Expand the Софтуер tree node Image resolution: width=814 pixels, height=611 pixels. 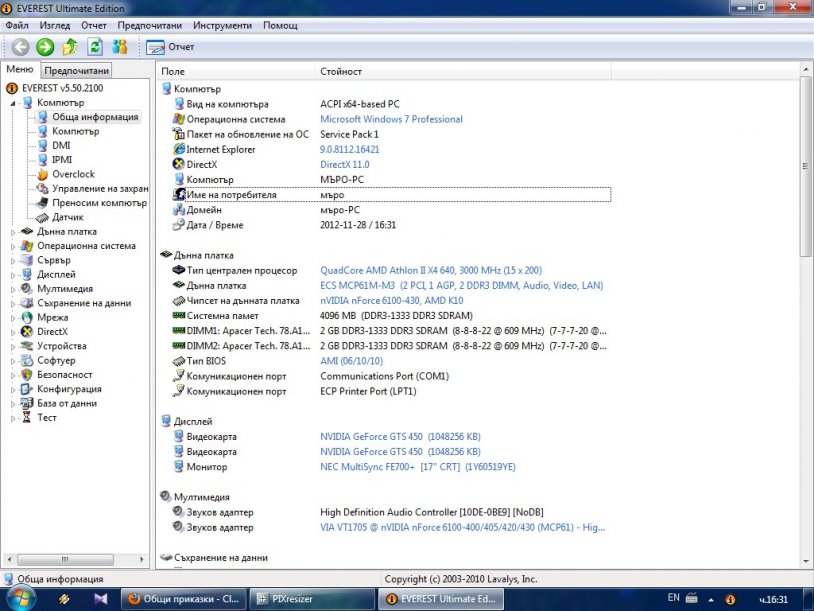pyautogui.click(x=14, y=361)
